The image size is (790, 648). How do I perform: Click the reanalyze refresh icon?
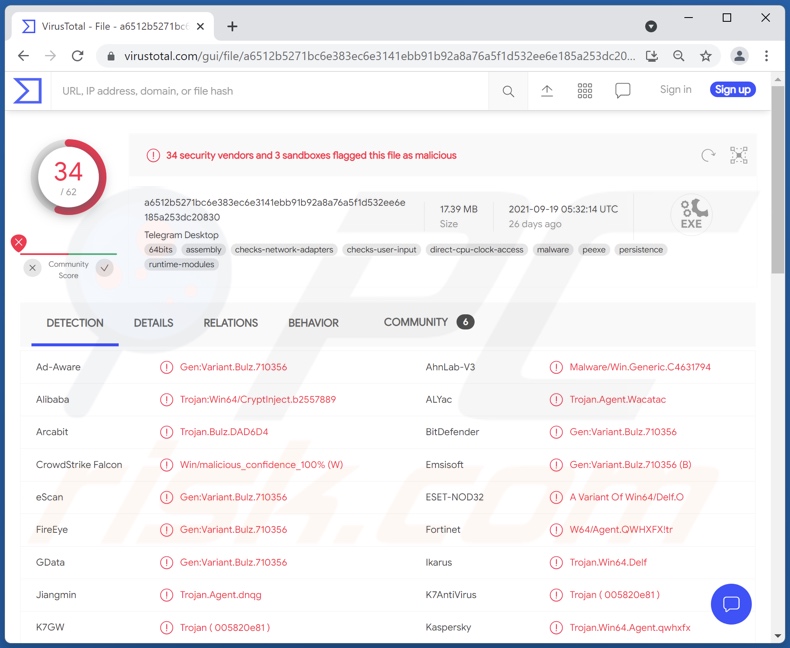coord(708,155)
